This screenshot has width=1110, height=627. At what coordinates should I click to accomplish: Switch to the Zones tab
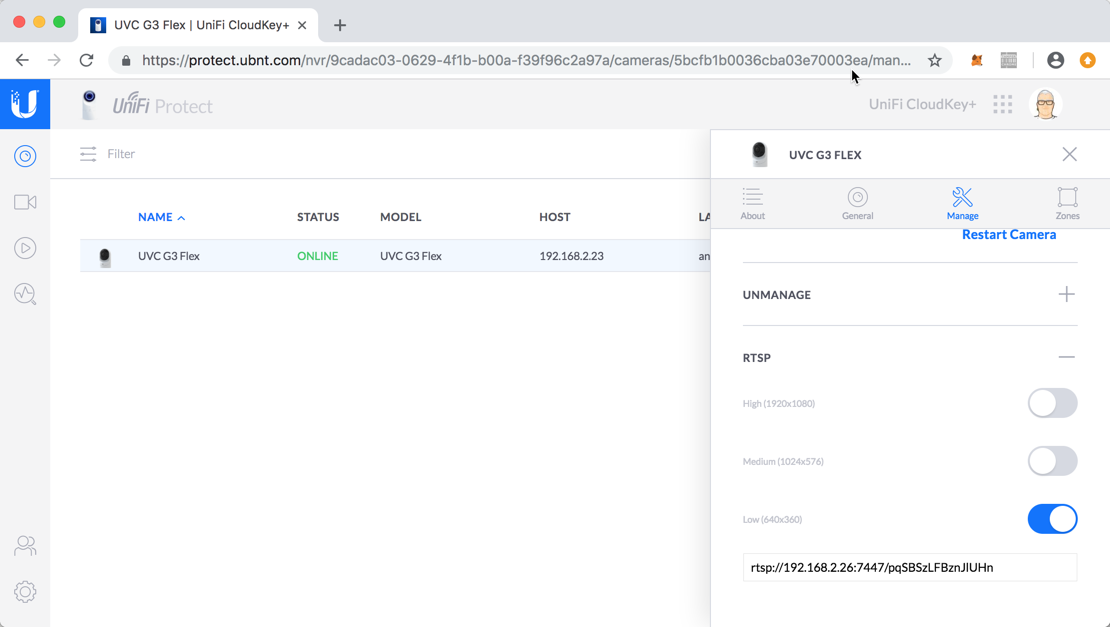coord(1067,203)
